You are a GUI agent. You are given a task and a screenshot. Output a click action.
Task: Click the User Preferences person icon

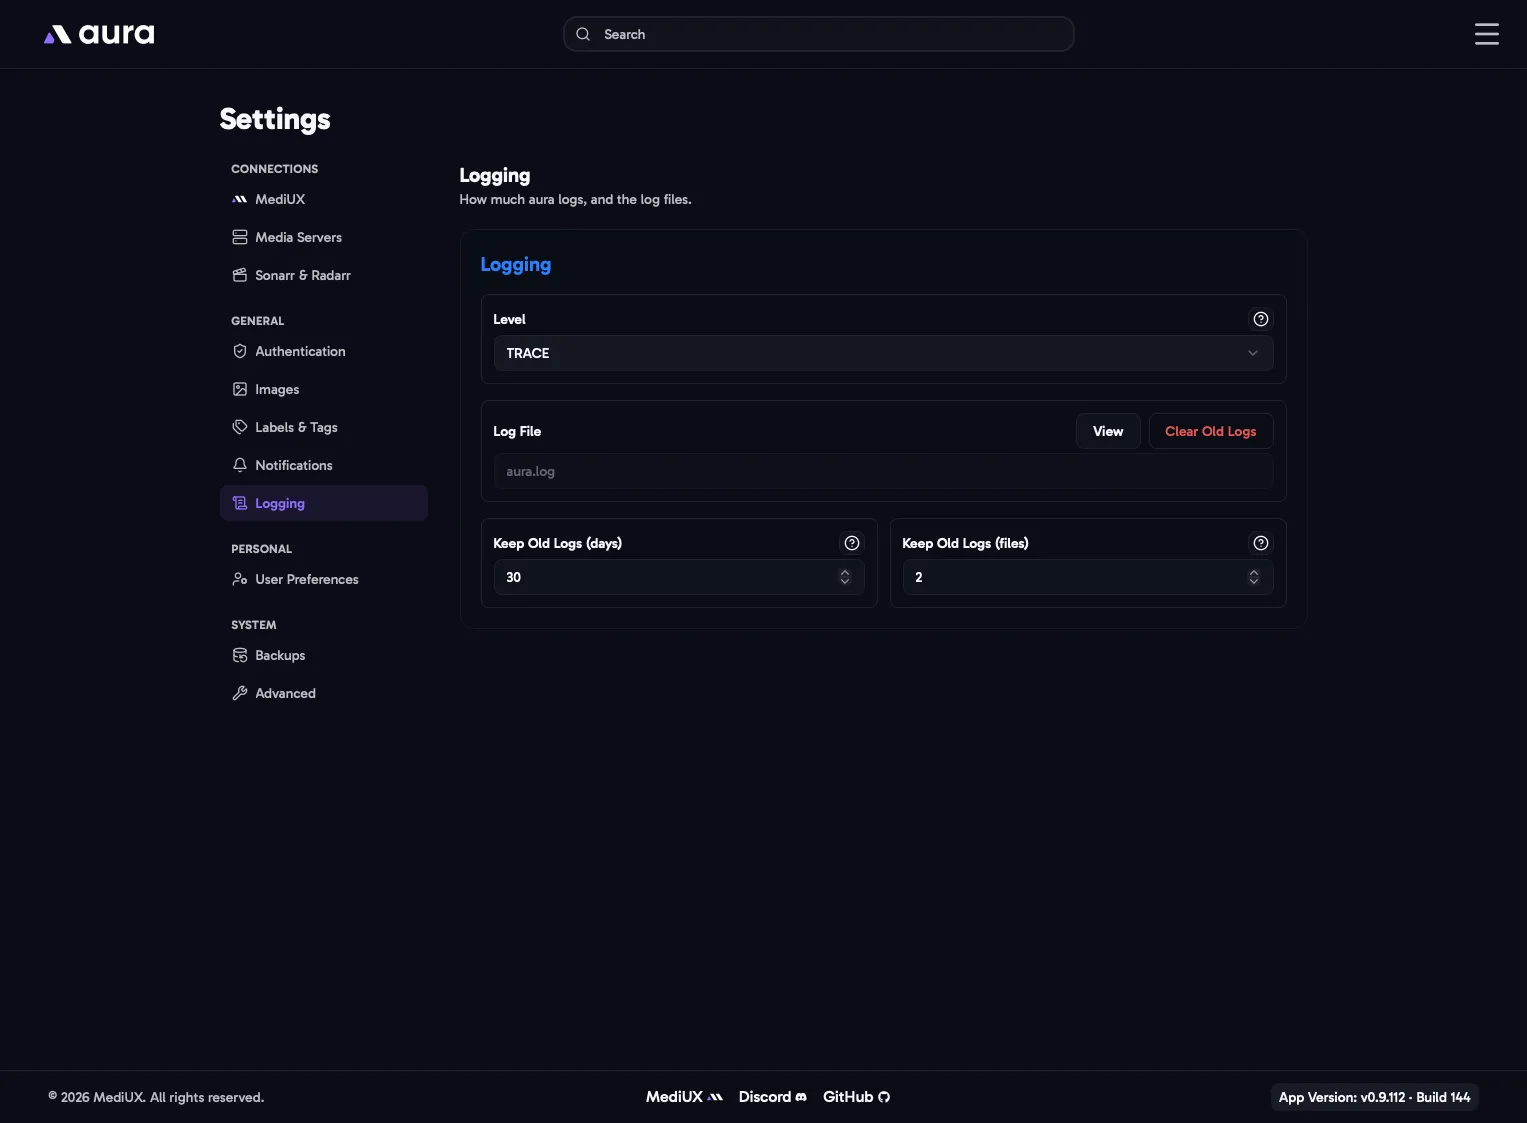[240, 579]
